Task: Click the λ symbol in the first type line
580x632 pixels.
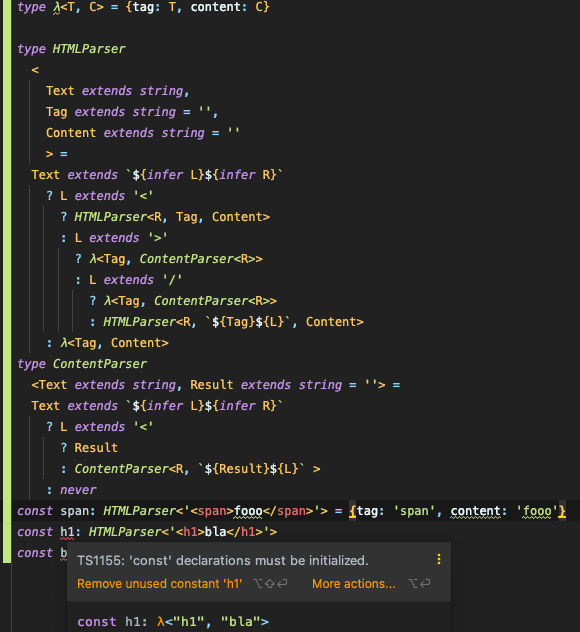Action: click(x=56, y=7)
